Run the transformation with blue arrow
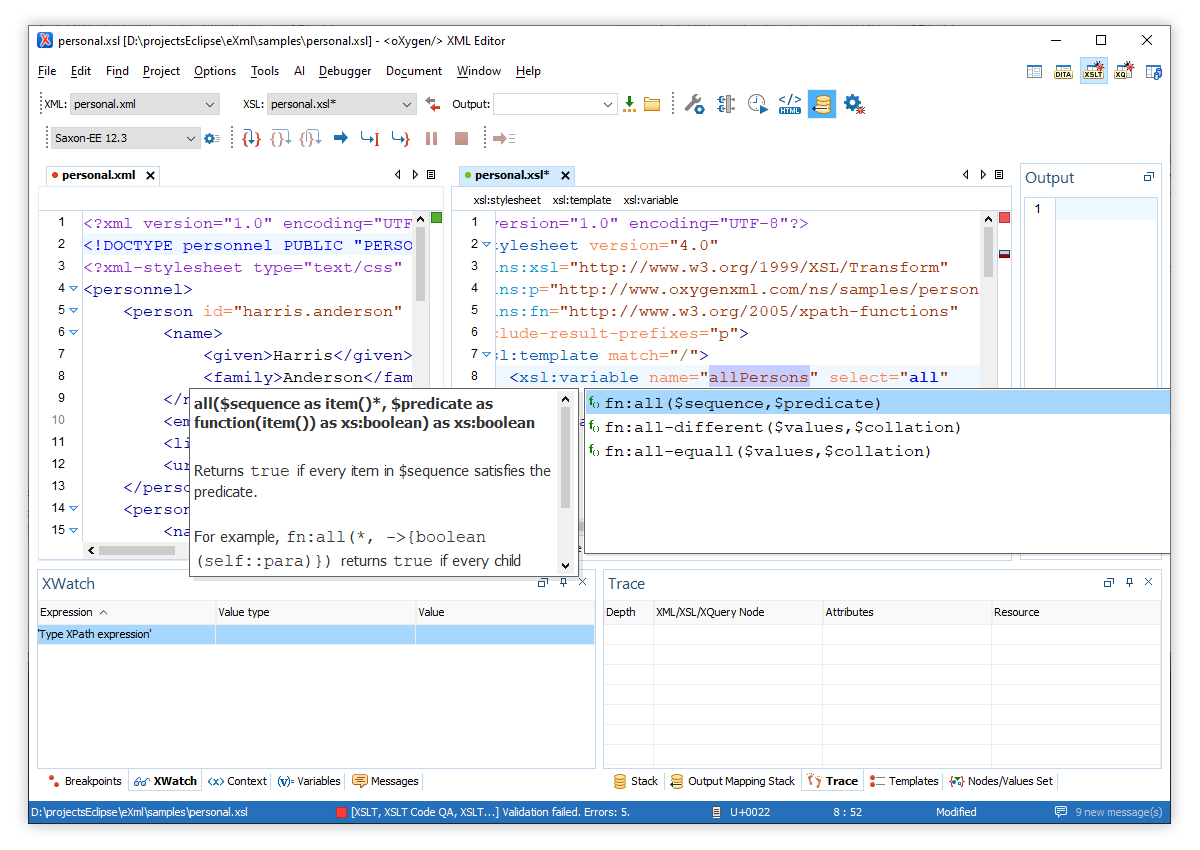 [341, 138]
